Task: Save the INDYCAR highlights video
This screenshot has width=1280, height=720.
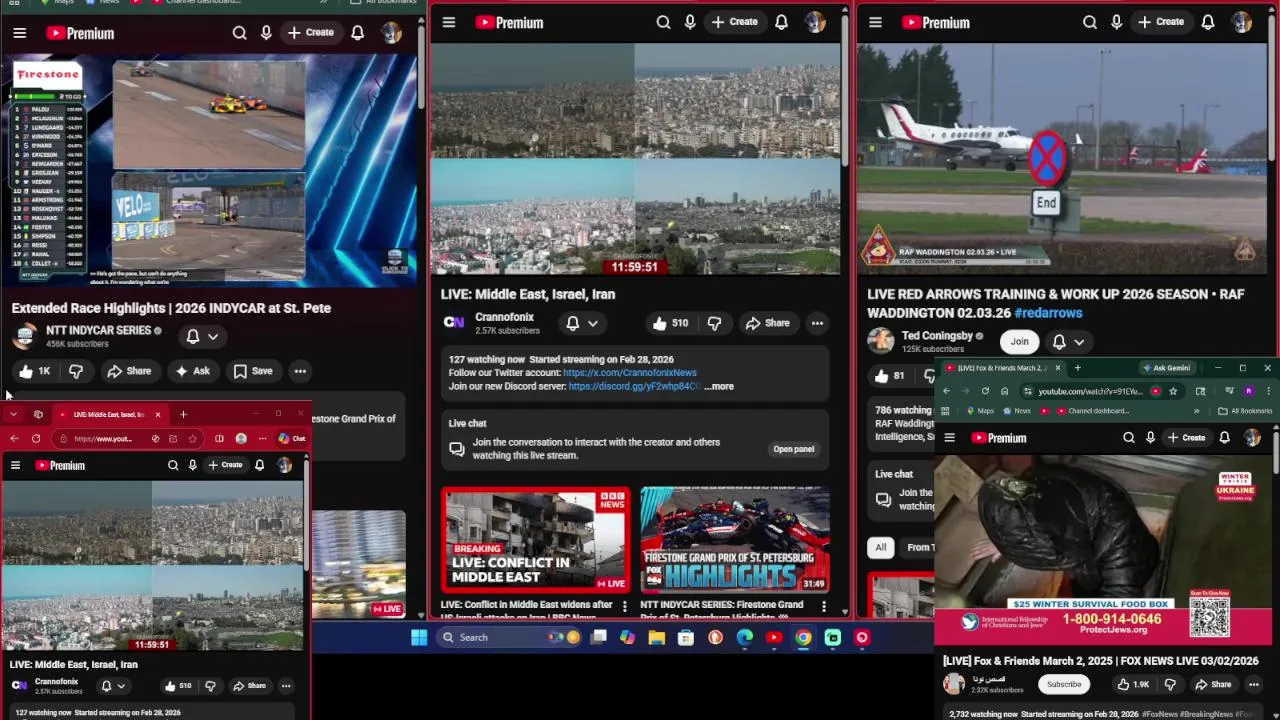Action: click(252, 371)
